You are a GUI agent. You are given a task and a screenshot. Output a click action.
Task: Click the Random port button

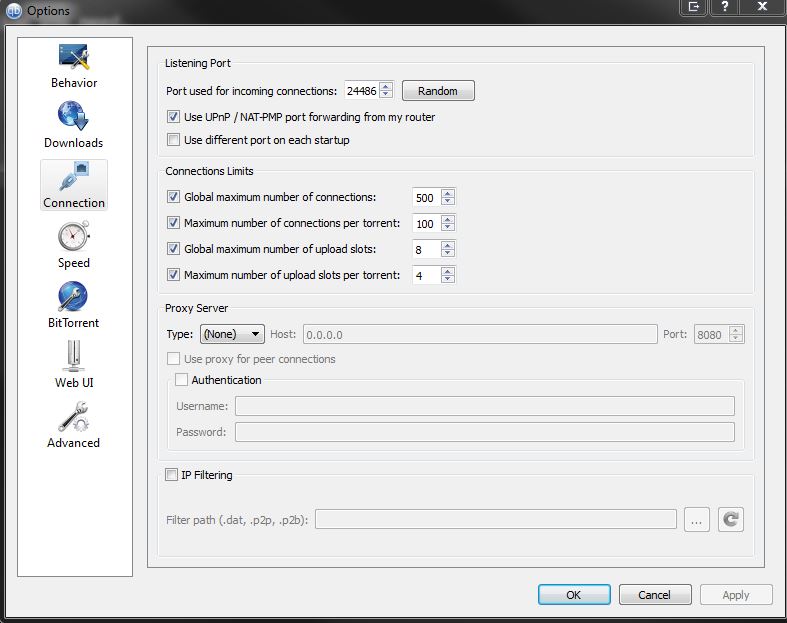(x=438, y=91)
